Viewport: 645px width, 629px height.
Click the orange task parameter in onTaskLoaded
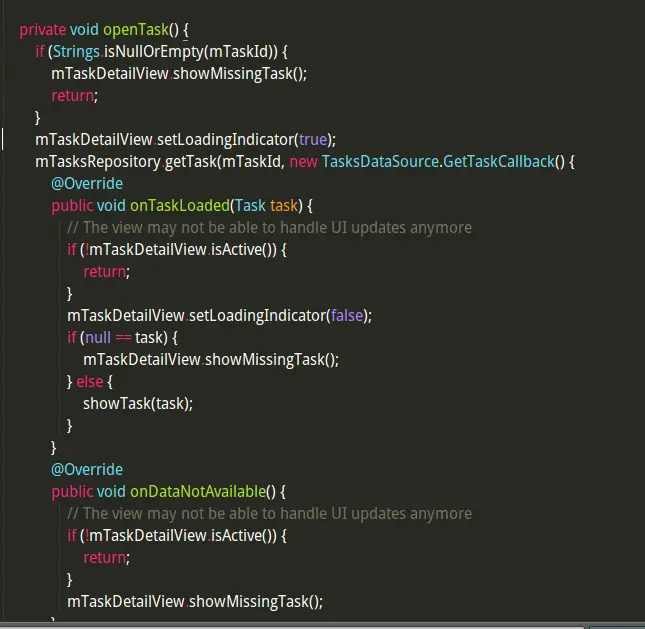click(x=283, y=206)
